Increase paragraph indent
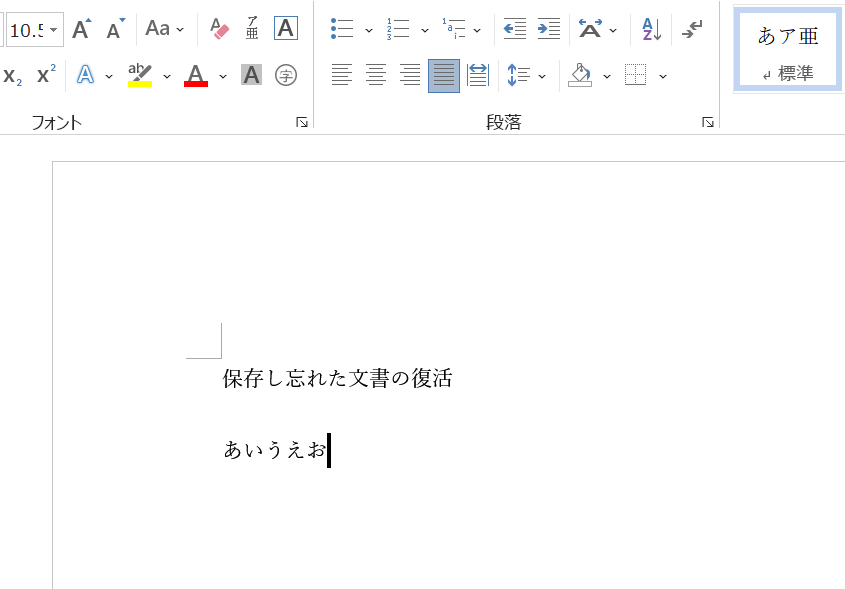This screenshot has width=845, height=589. pos(549,29)
